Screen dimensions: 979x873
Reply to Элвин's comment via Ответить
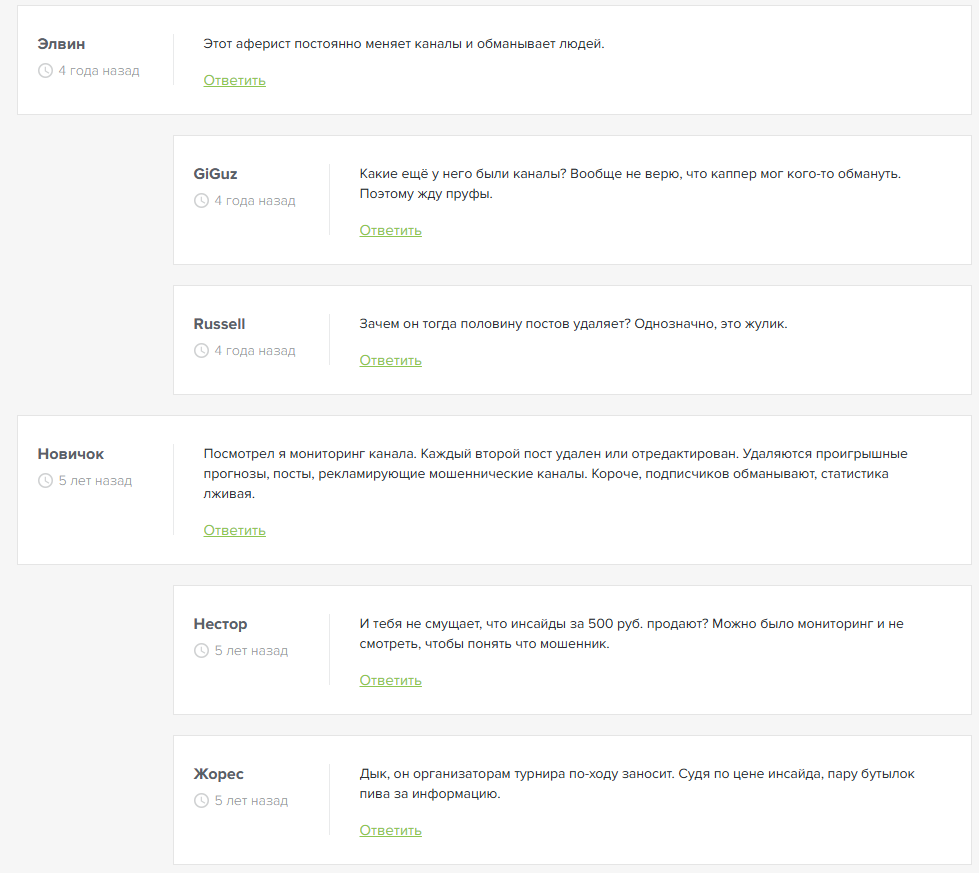(235, 81)
